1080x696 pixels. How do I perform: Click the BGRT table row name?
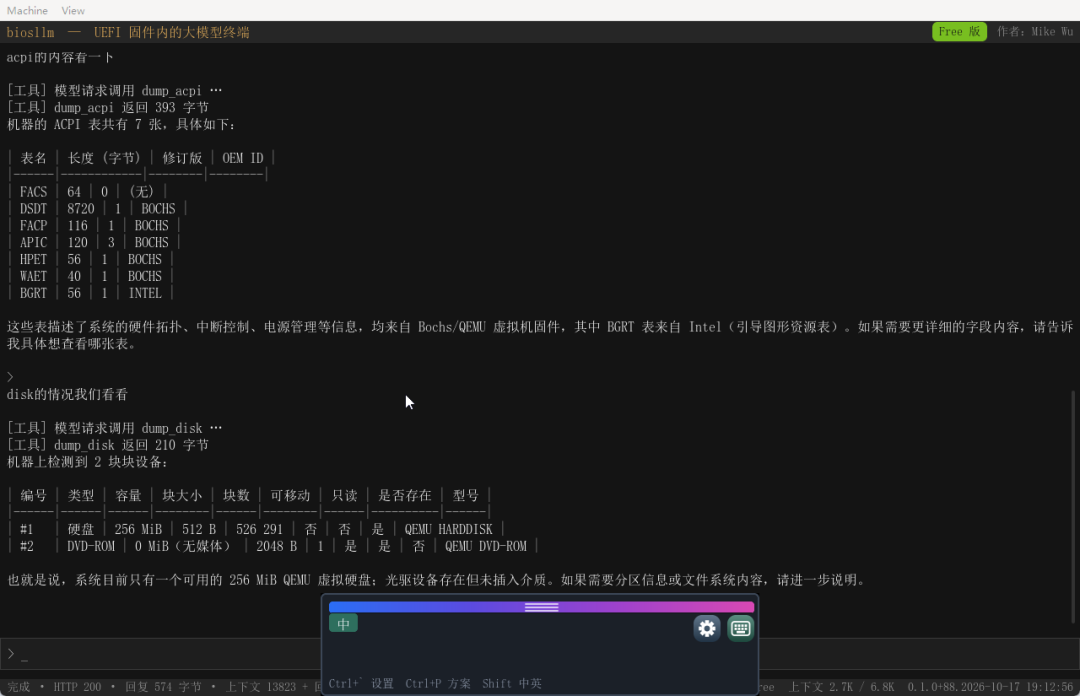[x=33, y=293]
